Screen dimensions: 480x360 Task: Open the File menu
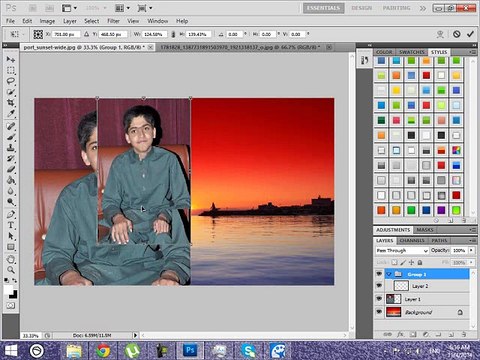tap(10, 21)
